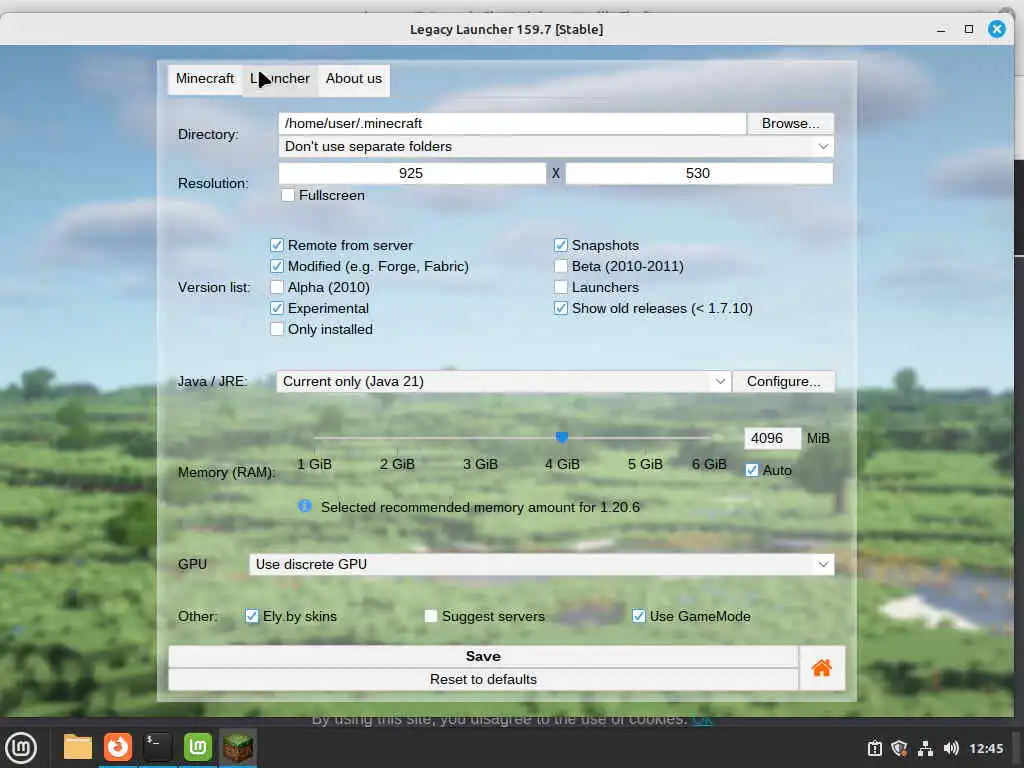Save the settings
Image resolution: width=1024 pixels, height=768 pixels.
483,656
